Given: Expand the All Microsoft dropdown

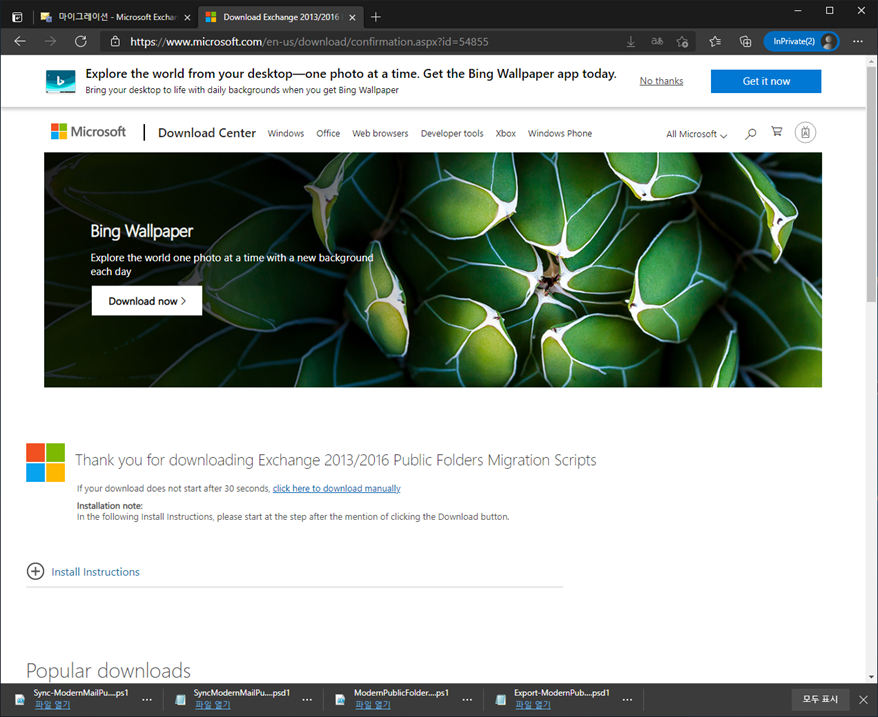Looking at the screenshot, I should (697, 134).
